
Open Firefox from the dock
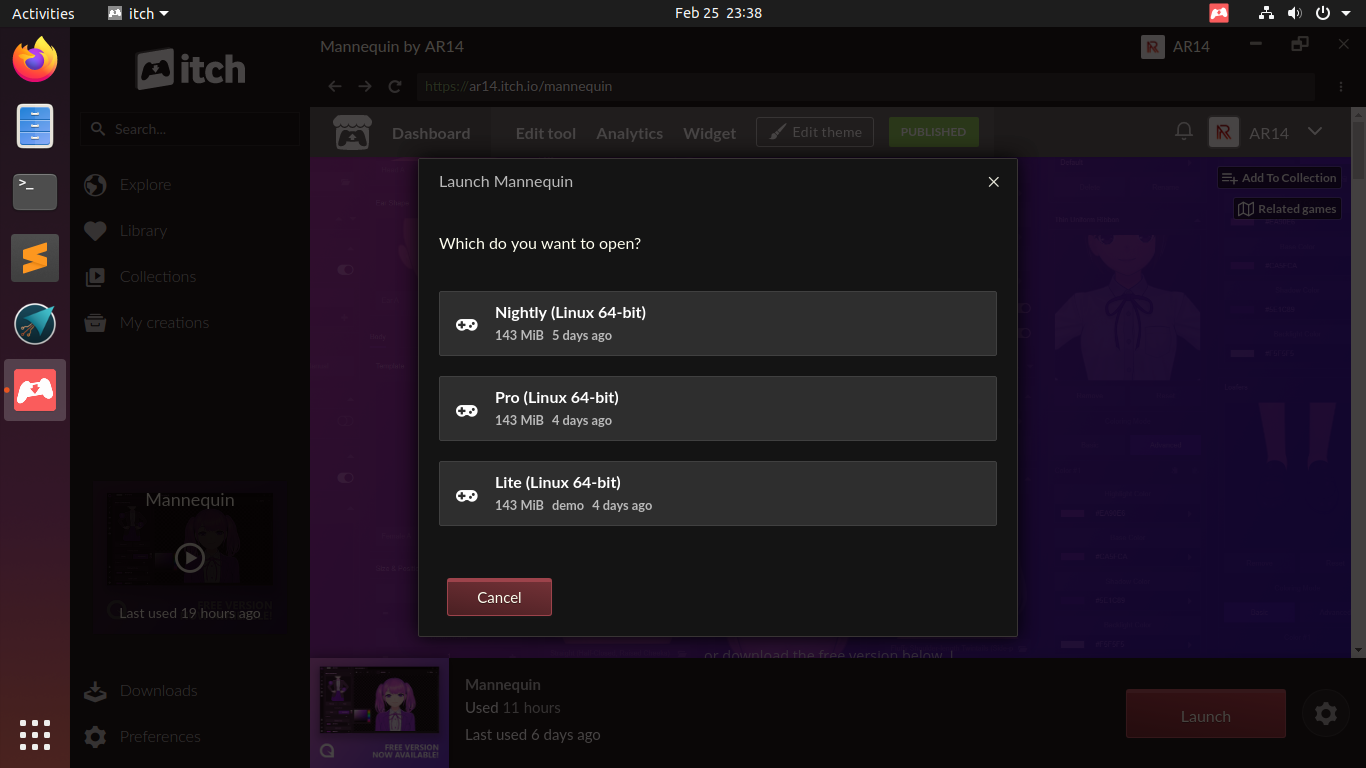[x=35, y=60]
